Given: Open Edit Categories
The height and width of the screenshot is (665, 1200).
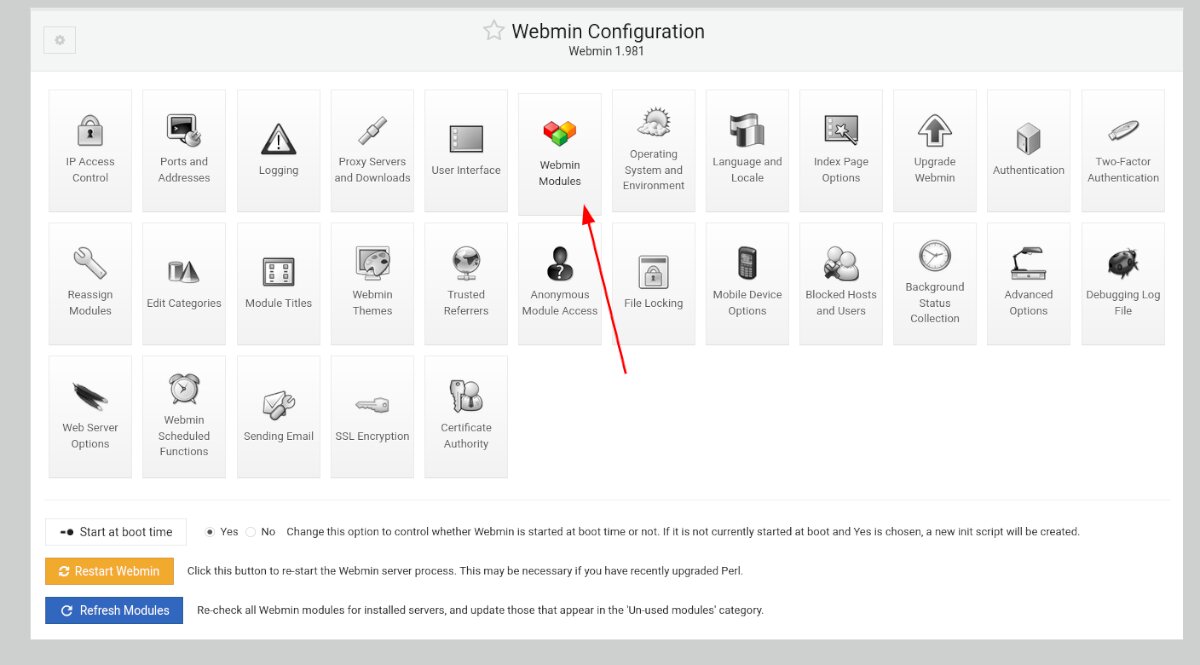Looking at the screenshot, I should pos(184,283).
